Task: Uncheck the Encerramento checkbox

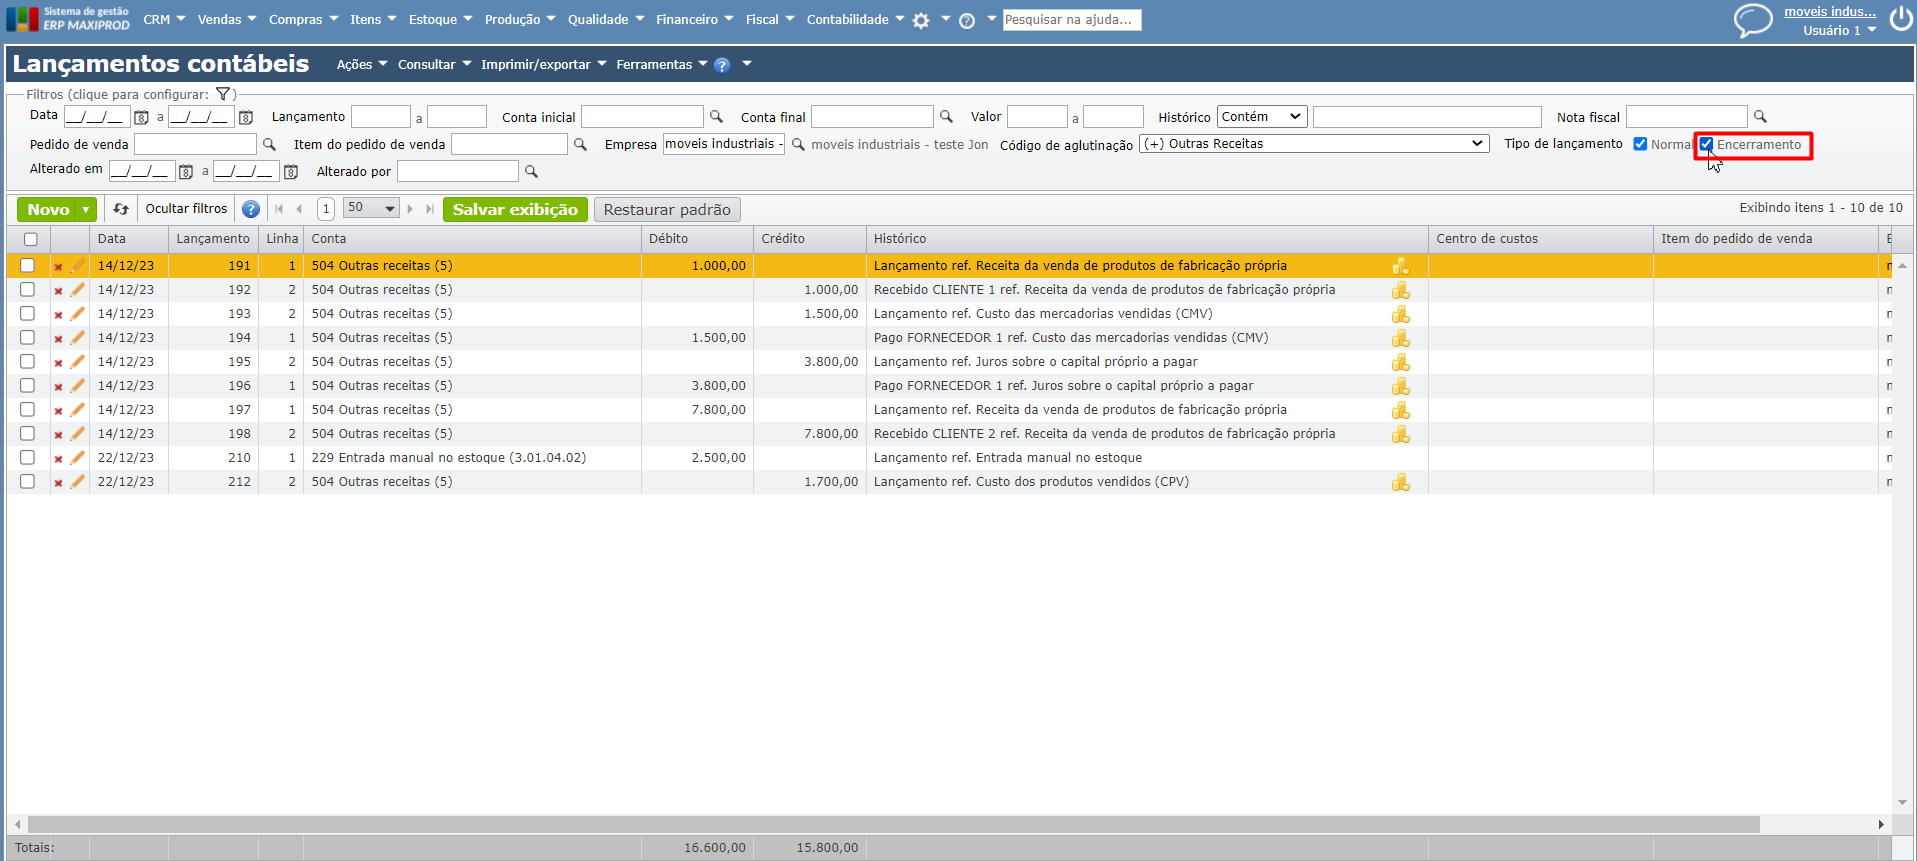Action: tap(1706, 144)
